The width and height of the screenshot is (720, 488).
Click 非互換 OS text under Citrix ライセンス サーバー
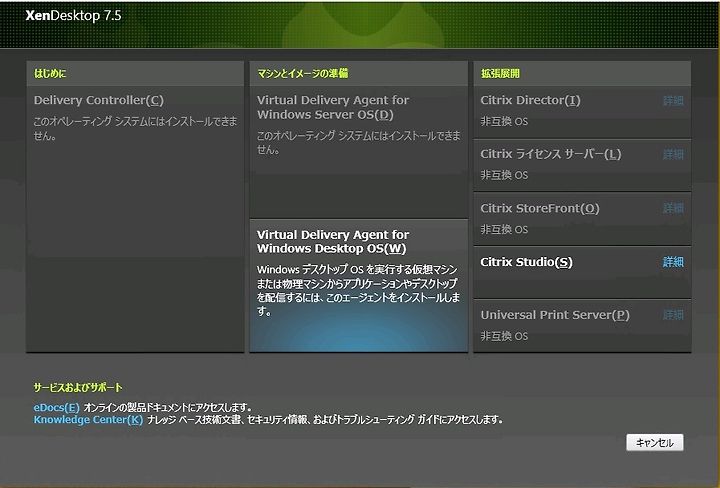coord(504,175)
